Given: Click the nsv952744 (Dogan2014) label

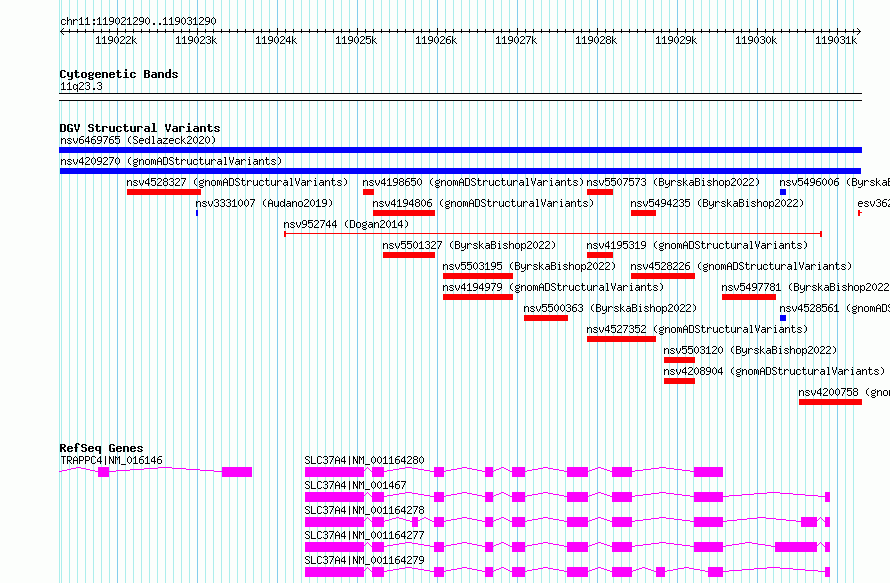Looking at the screenshot, I should (346, 224).
